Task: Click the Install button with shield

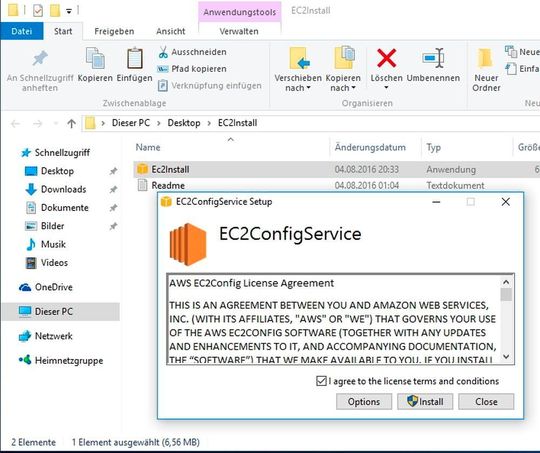Action: click(425, 402)
